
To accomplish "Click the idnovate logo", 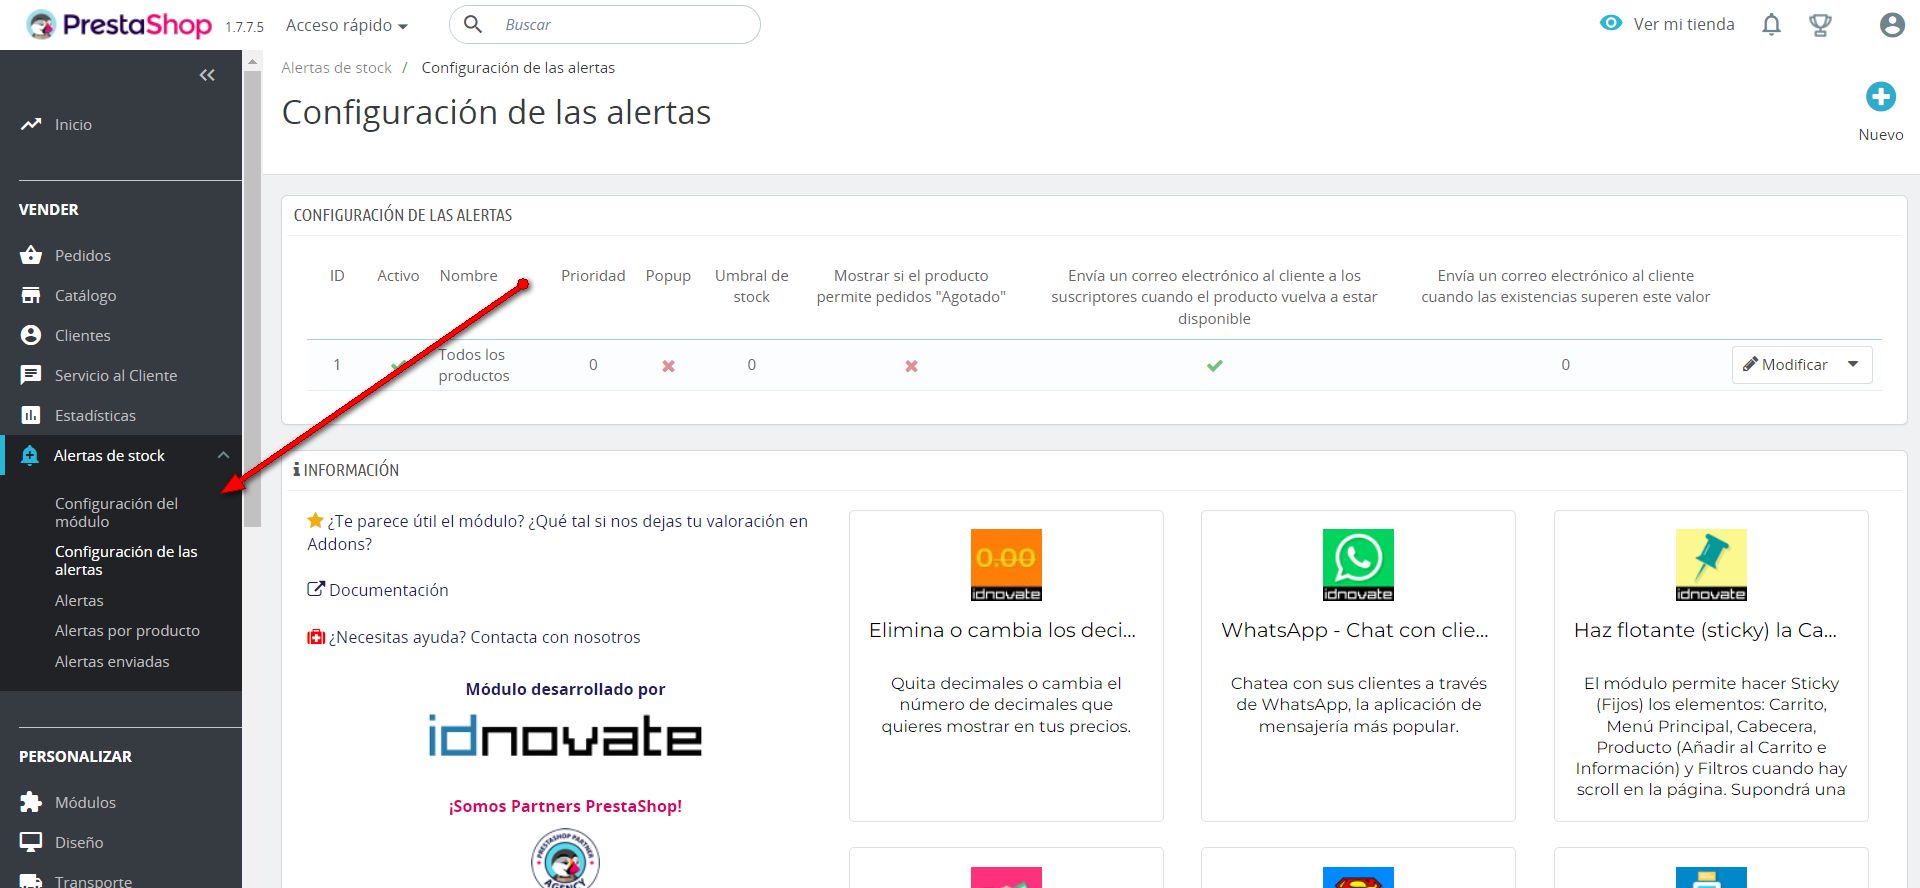I will pos(565,735).
